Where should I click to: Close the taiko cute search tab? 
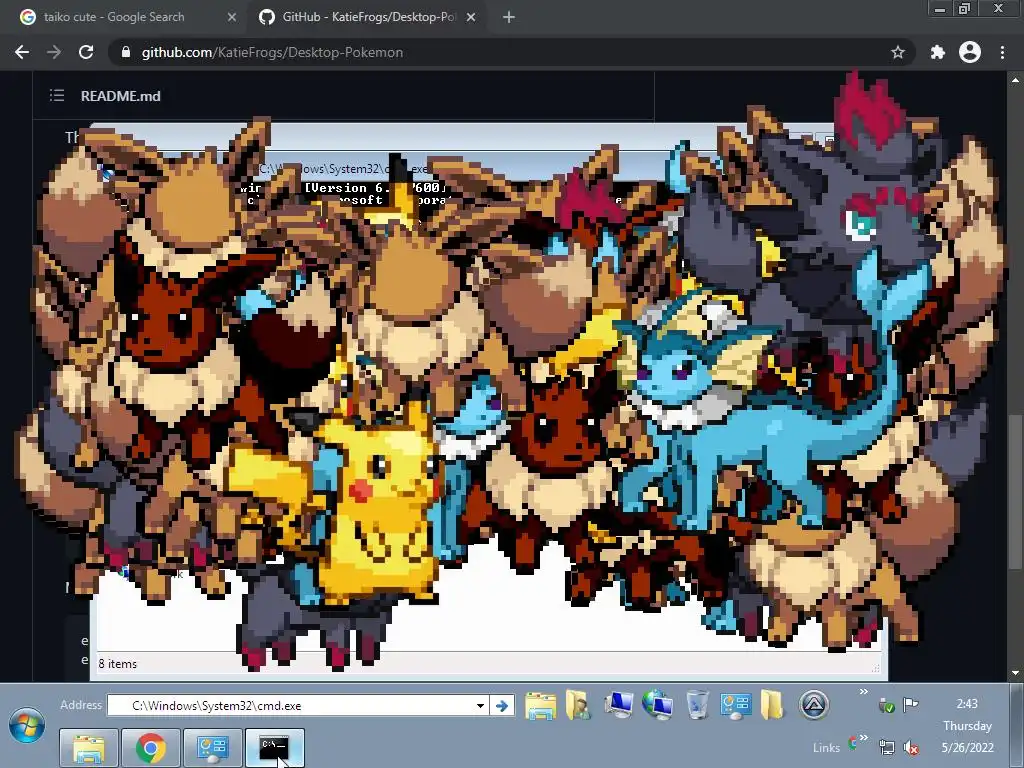point(232,17)
